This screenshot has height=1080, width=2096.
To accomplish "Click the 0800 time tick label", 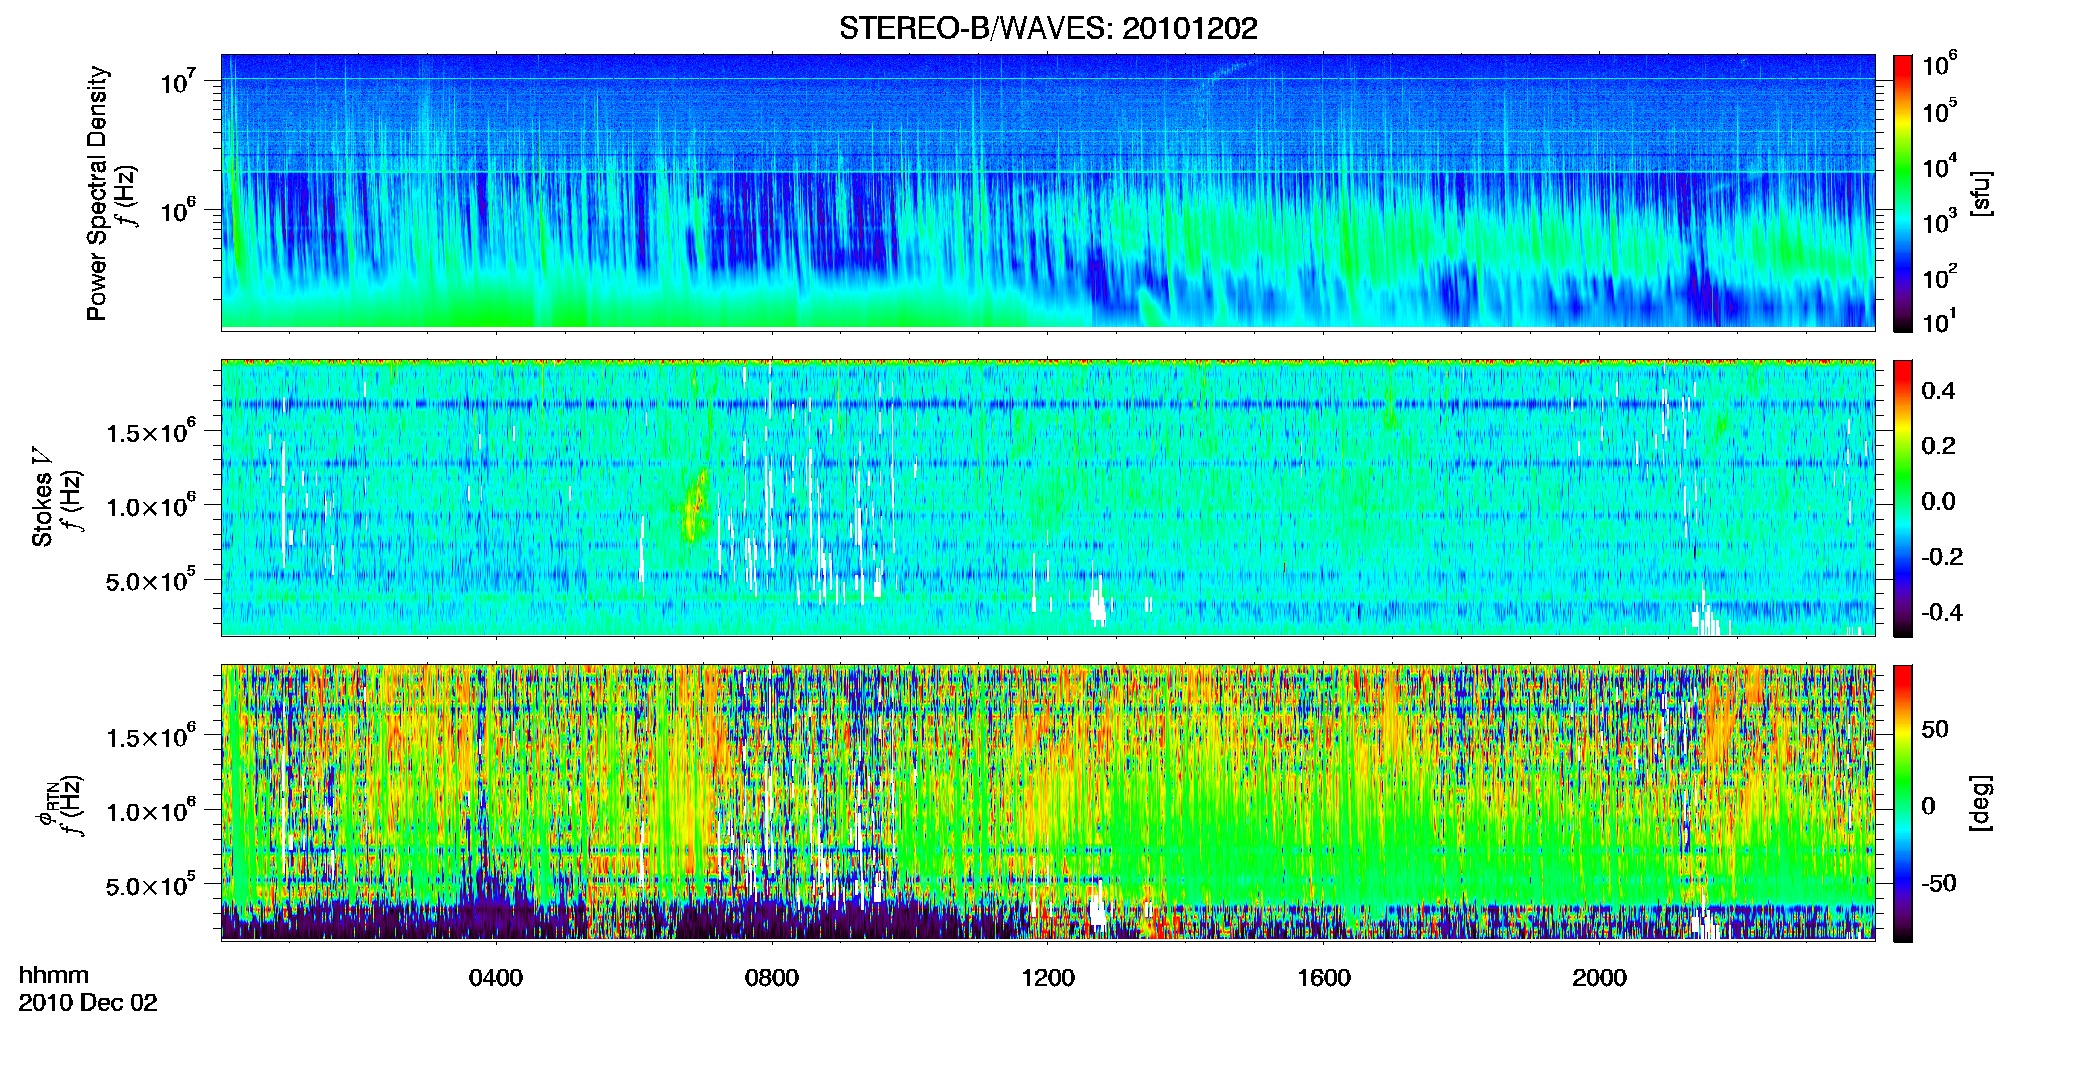I will coord(772,978).
